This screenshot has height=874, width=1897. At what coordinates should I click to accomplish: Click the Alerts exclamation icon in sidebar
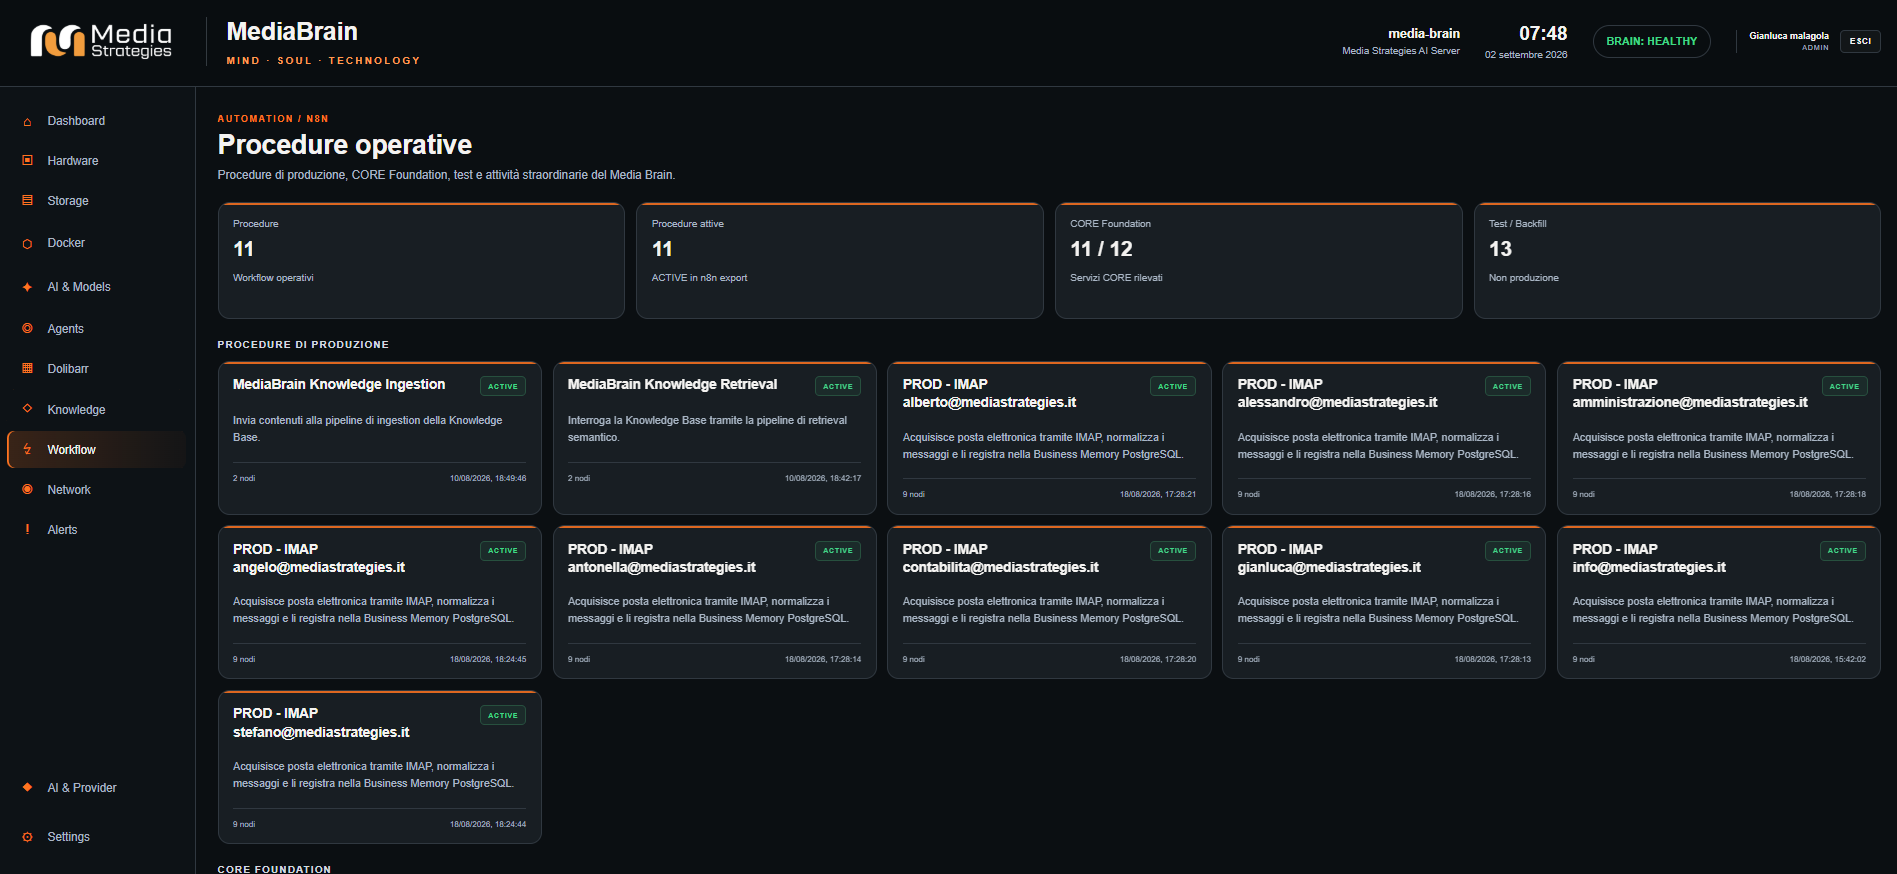pyautogui.click(x=27, y=529)
